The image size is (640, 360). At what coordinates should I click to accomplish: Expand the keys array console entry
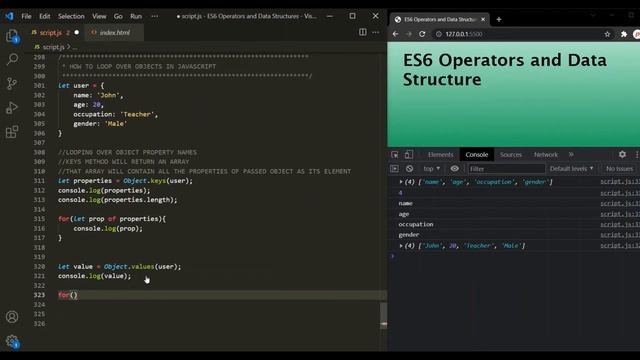[401, 182]
